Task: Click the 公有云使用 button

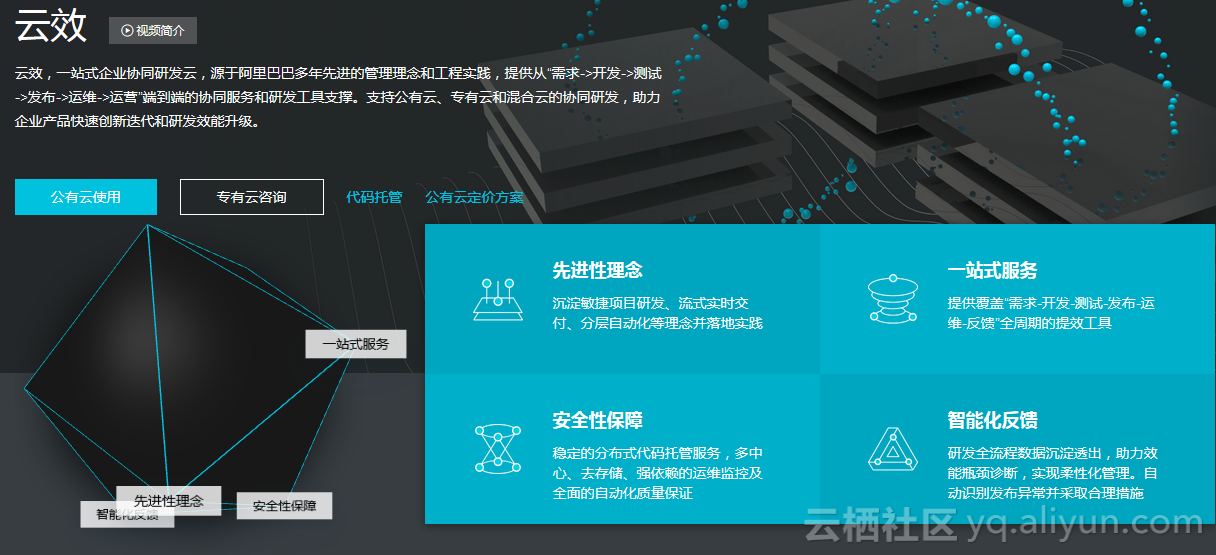Action: (x=86, y=197)
